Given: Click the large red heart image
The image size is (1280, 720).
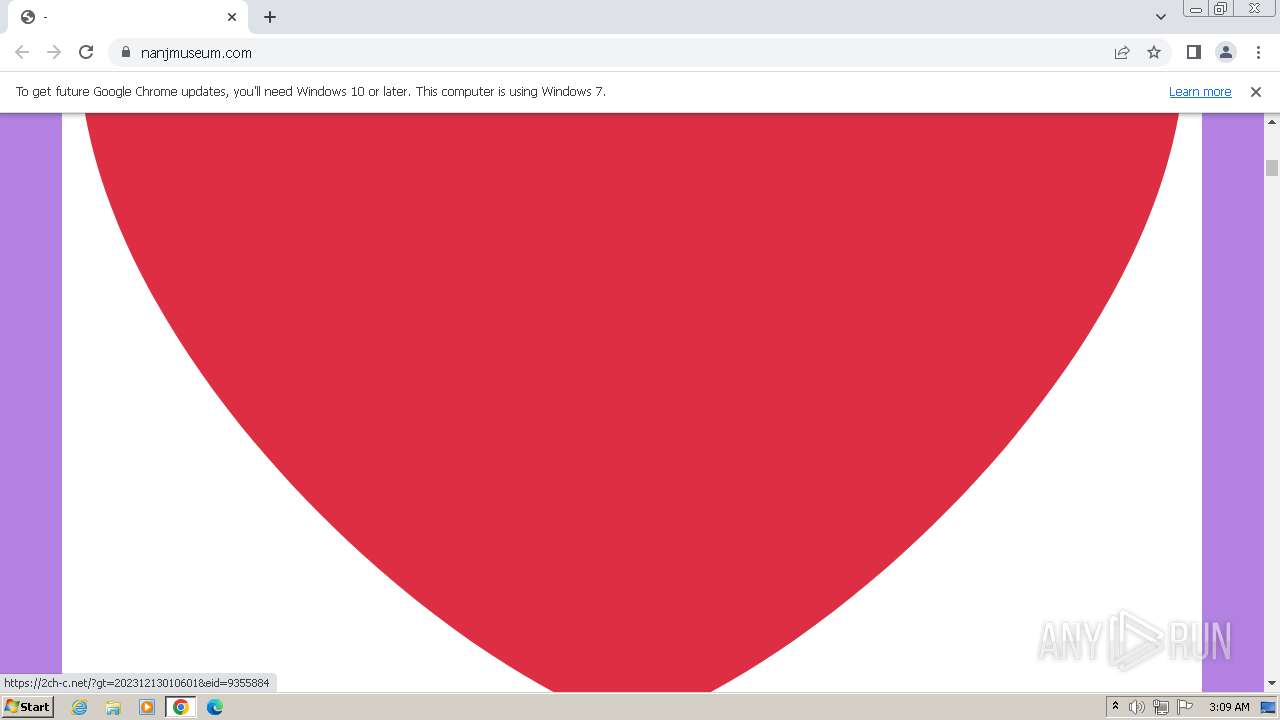Looking at the screenshot, I should tap(631, 402).
